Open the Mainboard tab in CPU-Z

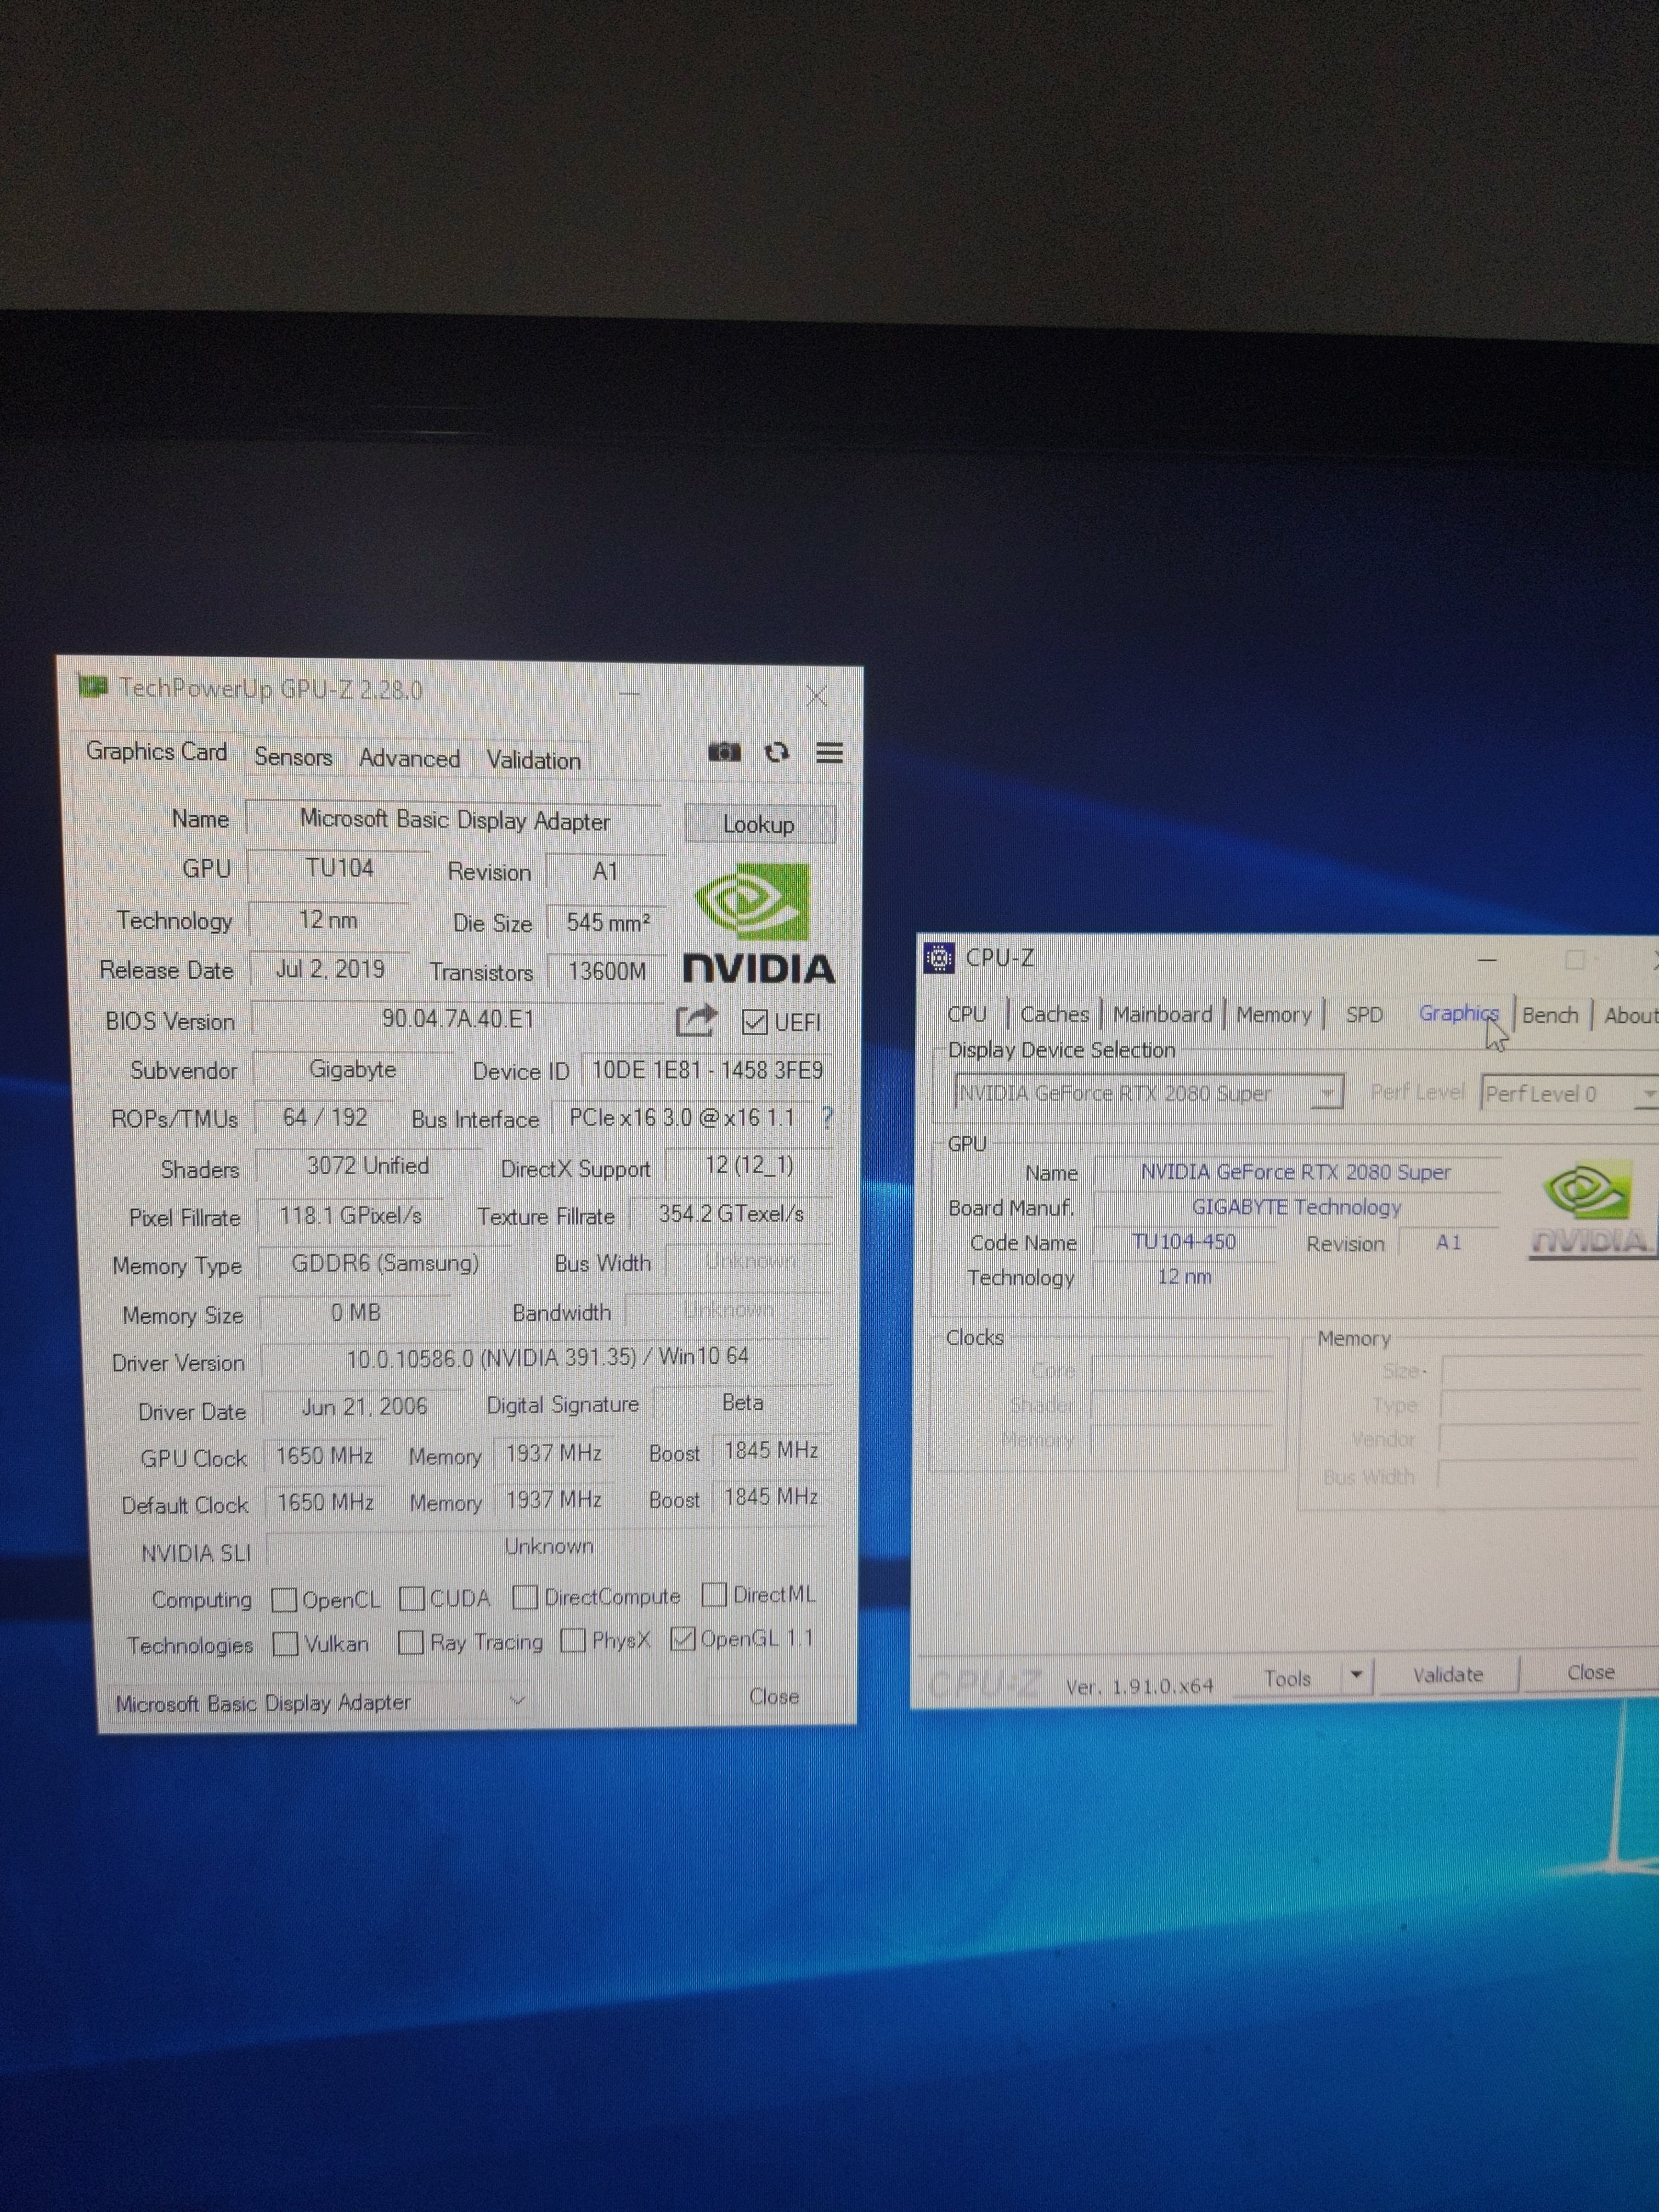(x=1162, y=1014)
